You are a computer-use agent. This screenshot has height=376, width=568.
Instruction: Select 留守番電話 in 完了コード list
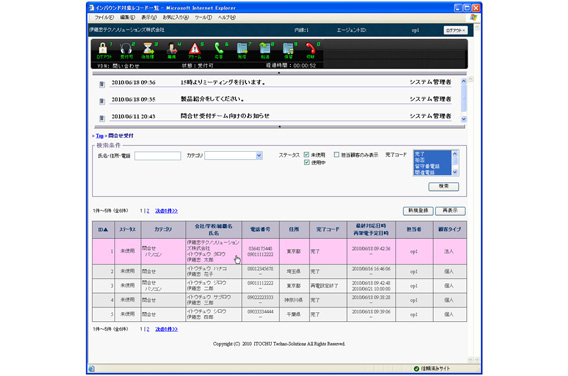tap(433, 166)
